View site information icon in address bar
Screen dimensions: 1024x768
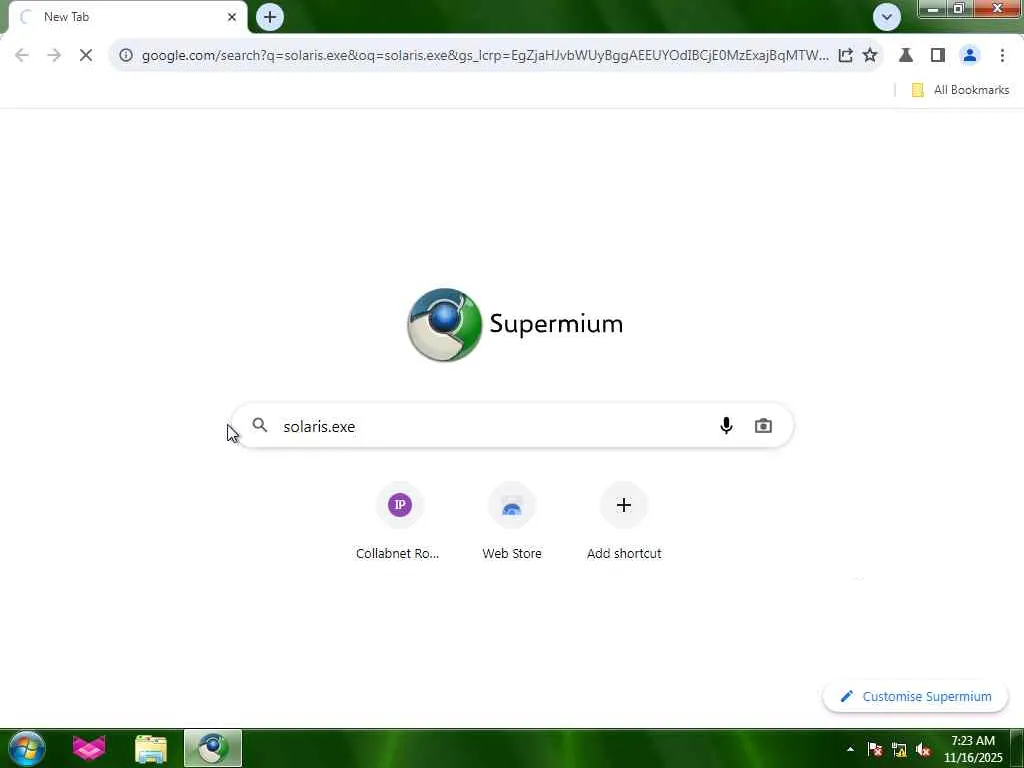tap(126, 56)
